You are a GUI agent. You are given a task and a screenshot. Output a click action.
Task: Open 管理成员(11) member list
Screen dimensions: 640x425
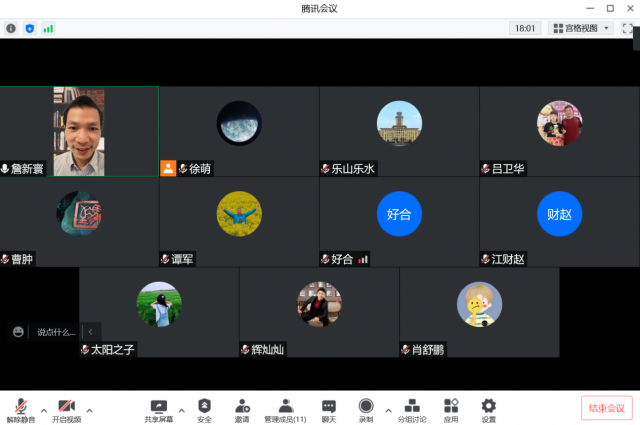[285, 408]
